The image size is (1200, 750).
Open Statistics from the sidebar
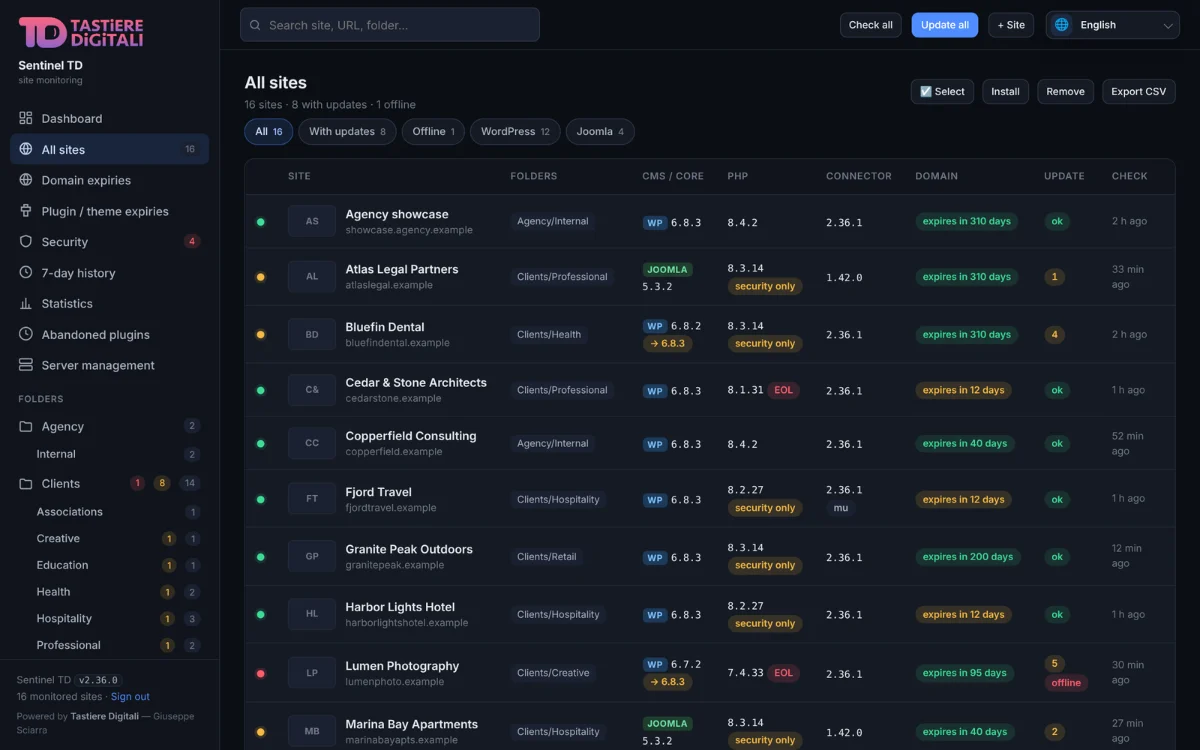pyautogui.click(x=109, y=304)
